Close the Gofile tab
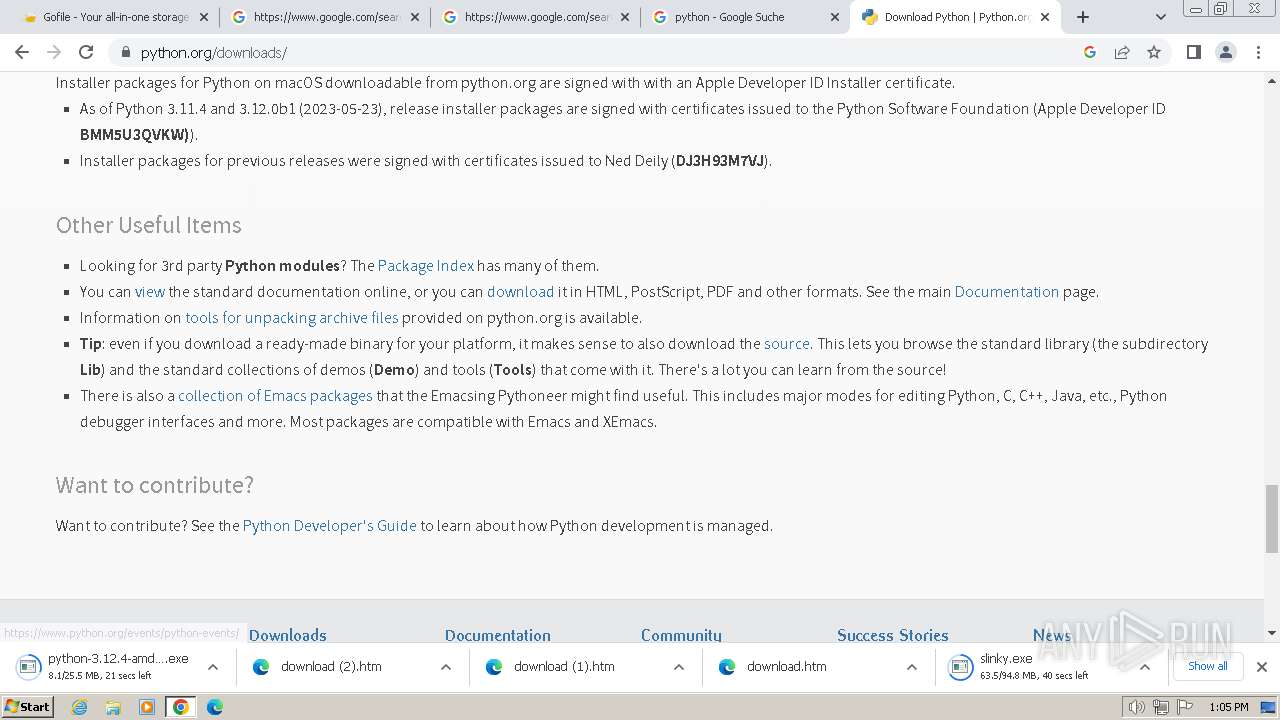1280x720 pixels. pyautogui.click(x=204, y=17)
